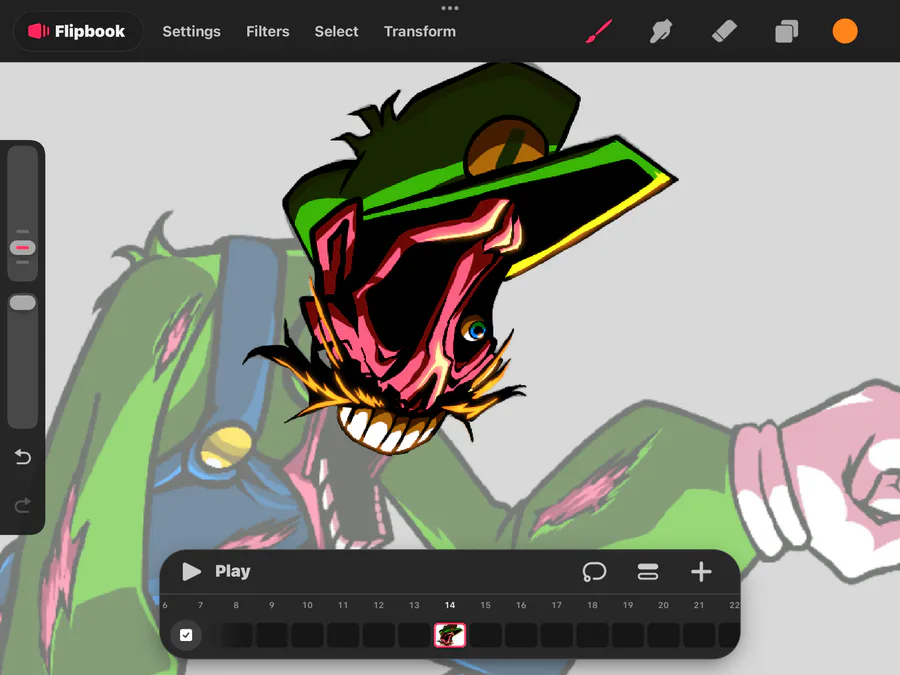The image size is (900, 675).
Task: Select the pink Brush tool
Action: [599, 31]
